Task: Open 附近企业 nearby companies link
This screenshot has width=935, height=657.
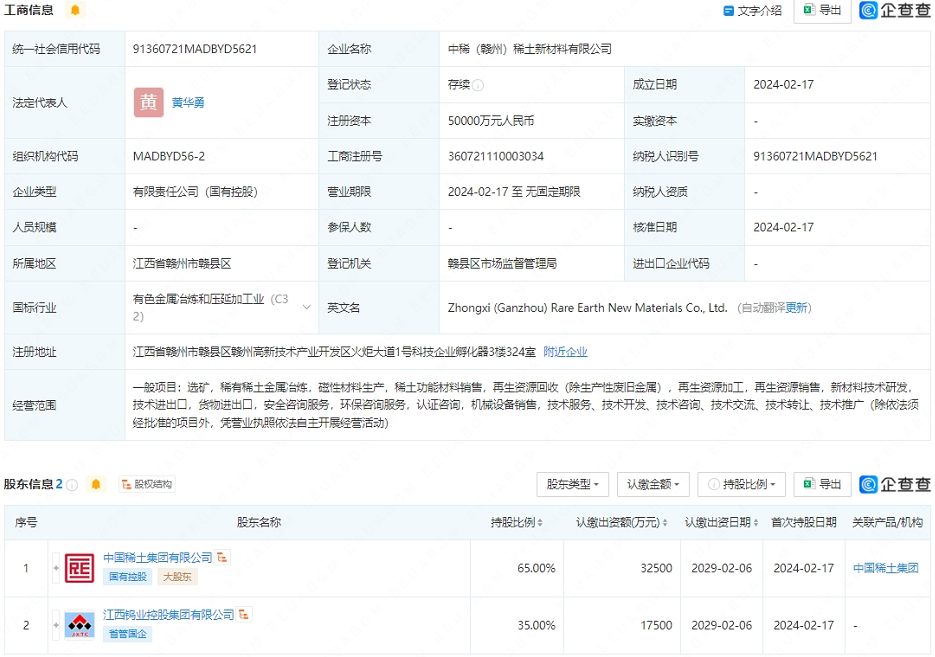Action: pos(565,352)
